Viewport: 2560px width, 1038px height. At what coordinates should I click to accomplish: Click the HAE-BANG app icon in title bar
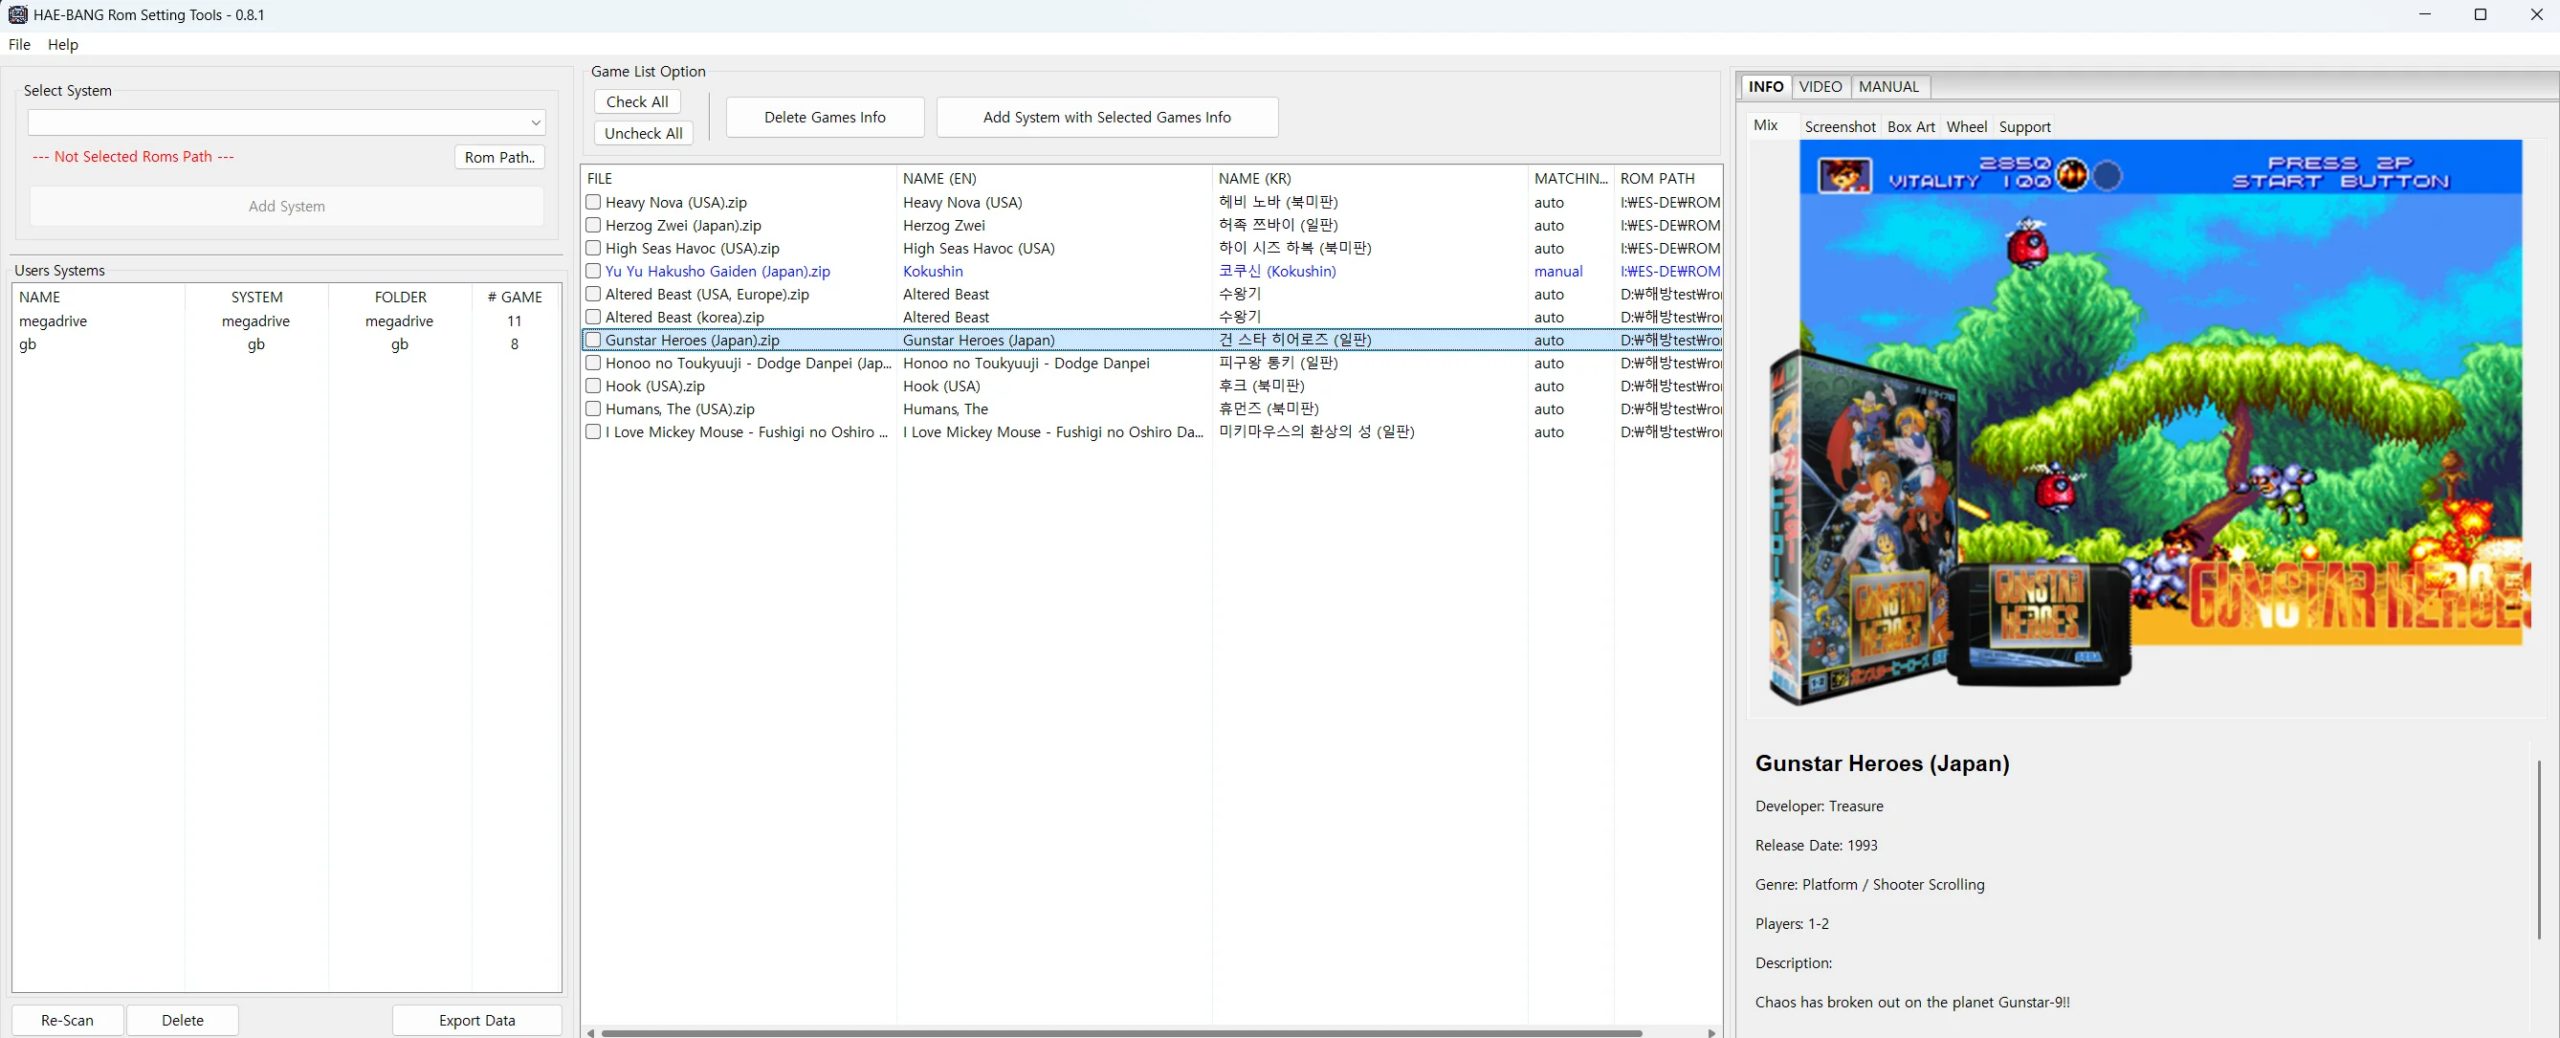pos(17,14)
